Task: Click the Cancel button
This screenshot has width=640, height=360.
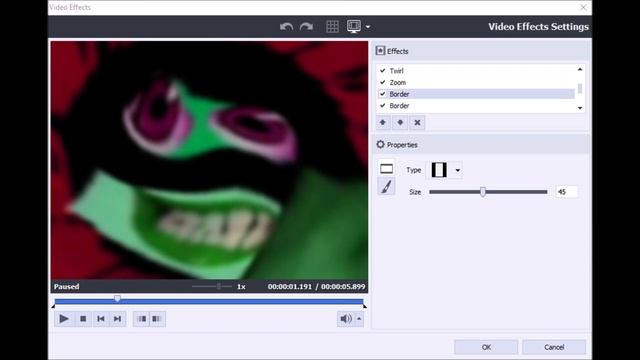Action: [554, 347]
